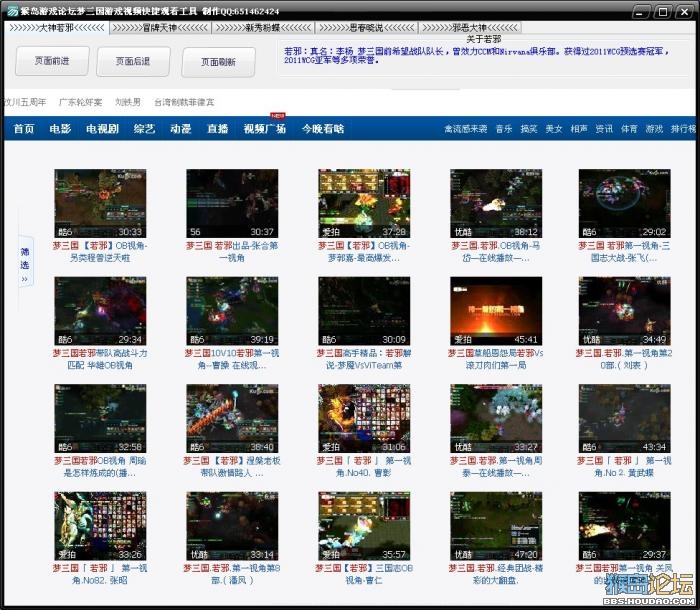Click the 广东轮奸案 hot search link
Image resolution: width=700 pixels, height=610 pixels.
pos(80,102)
